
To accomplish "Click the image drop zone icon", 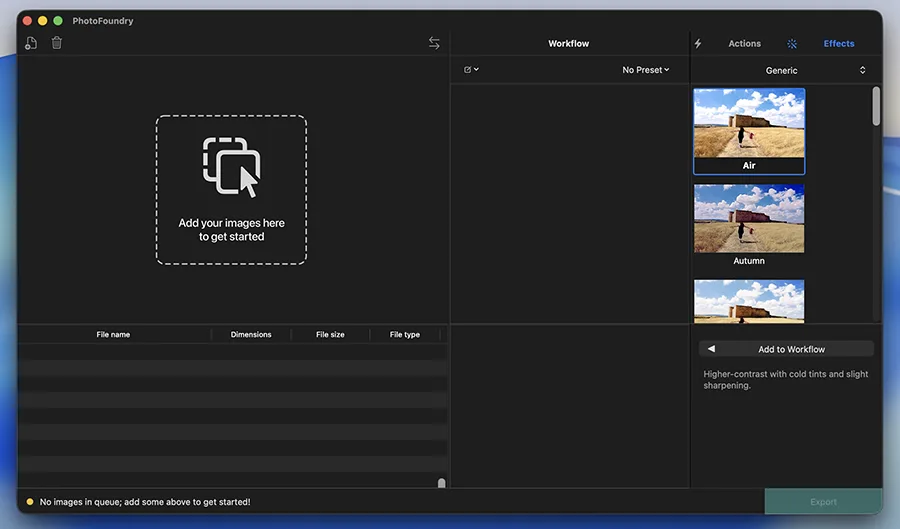I will [x=231, y=167].
